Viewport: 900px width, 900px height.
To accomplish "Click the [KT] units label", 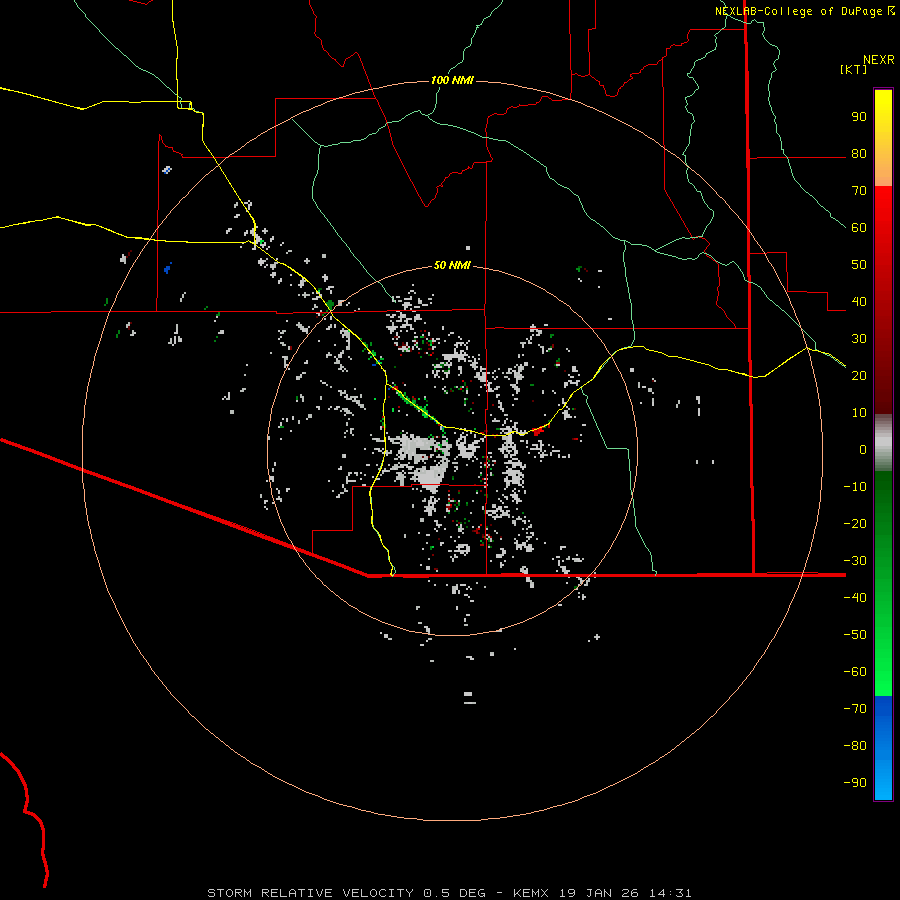I will (853, 69).
